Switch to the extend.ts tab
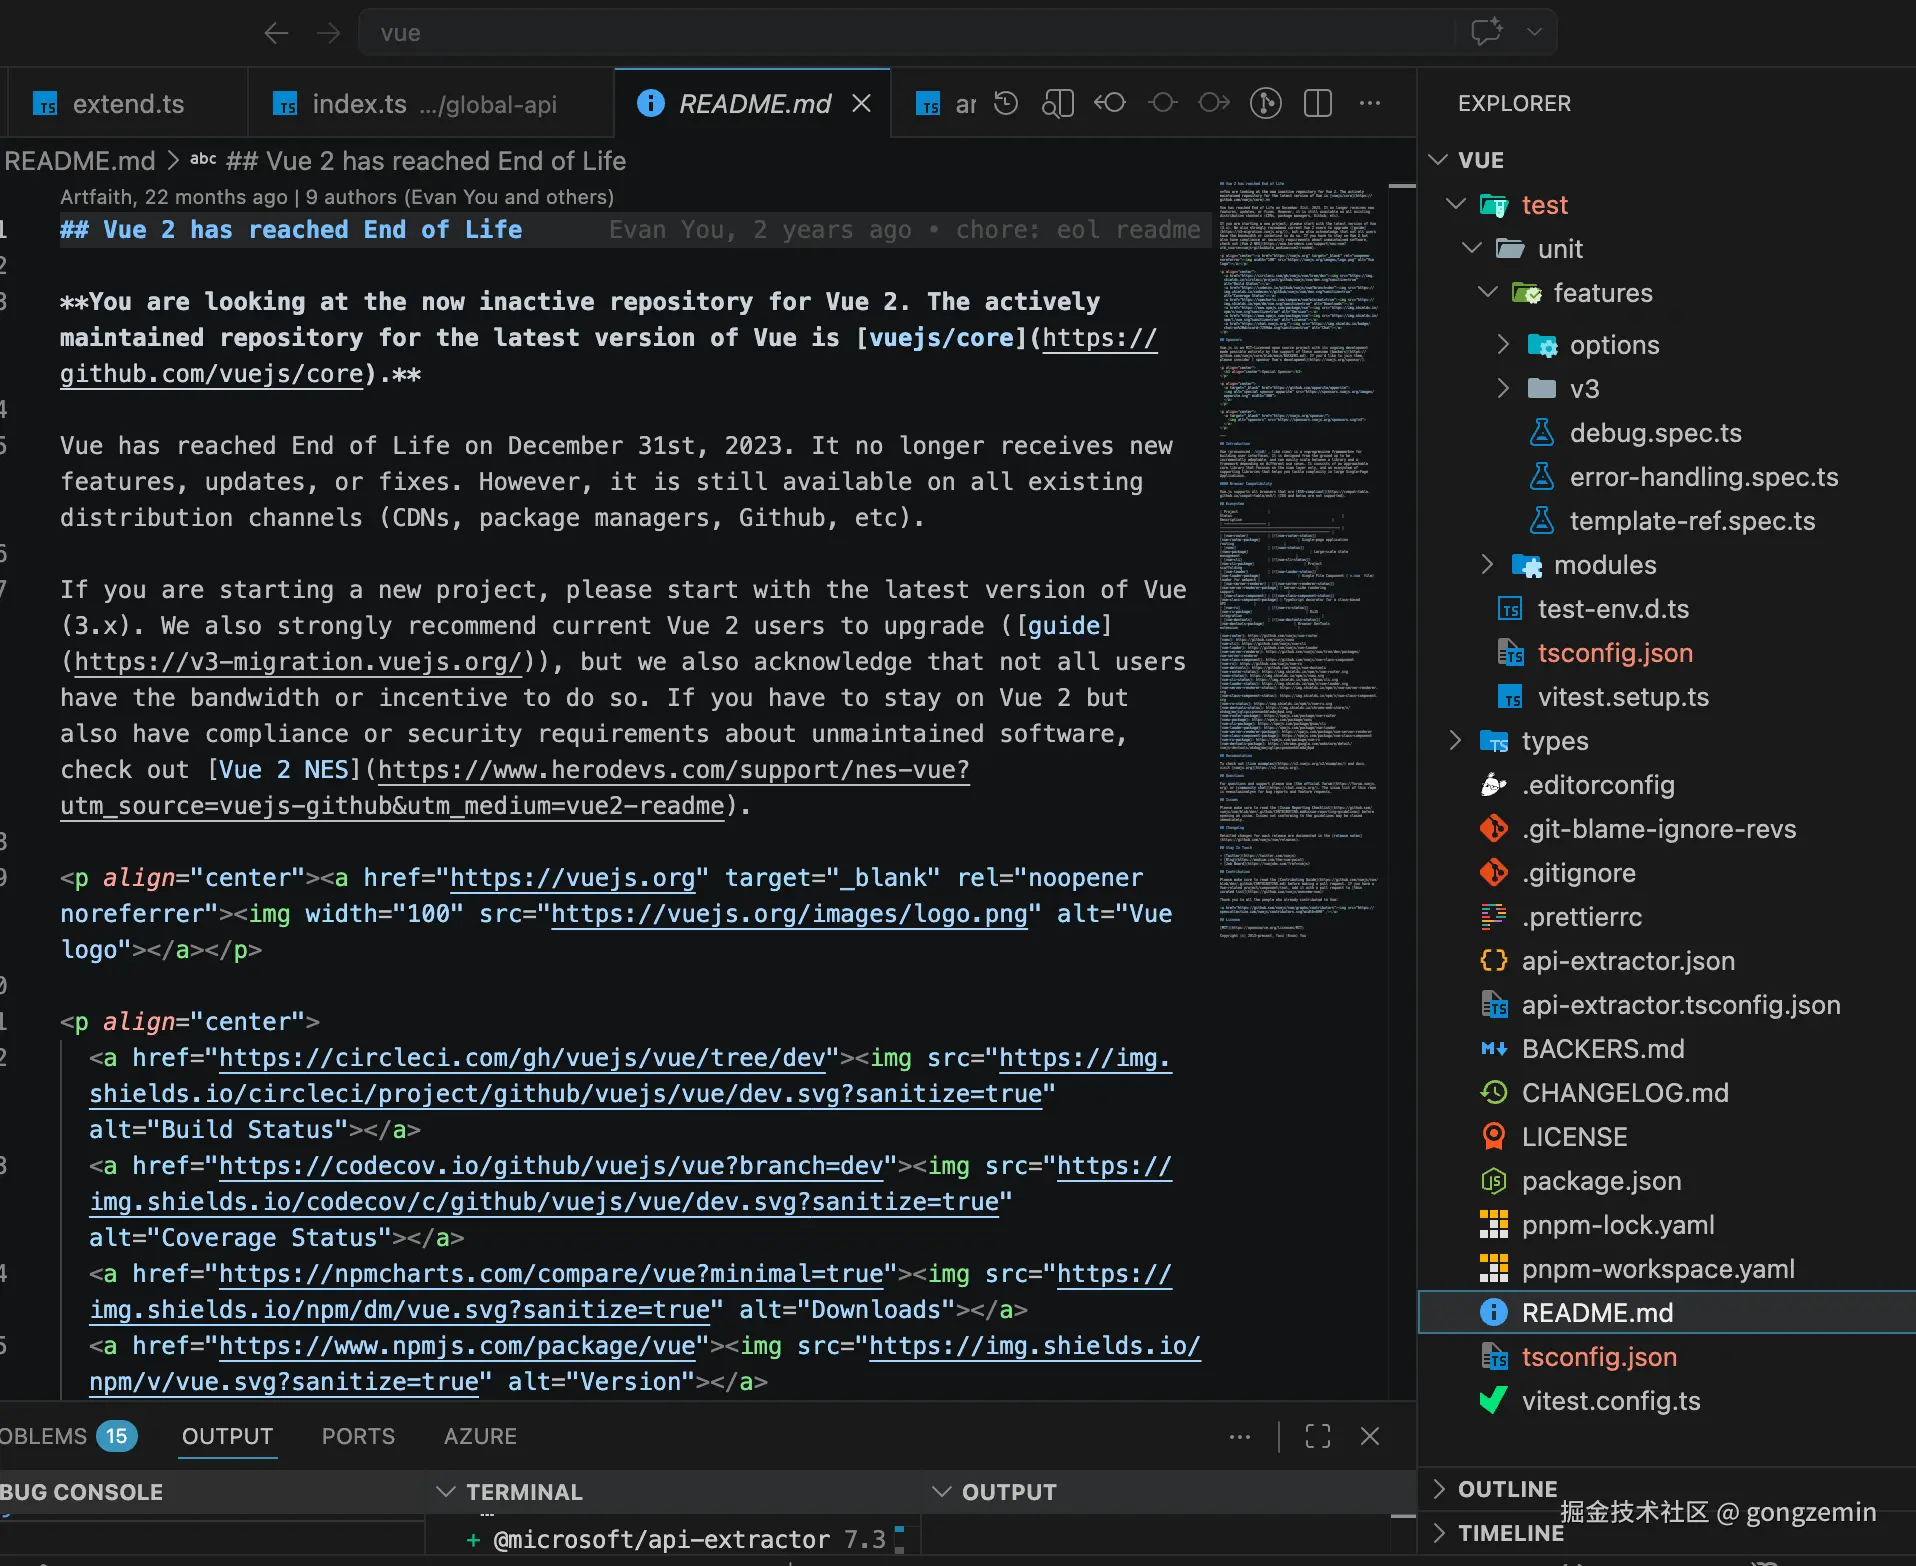The width and height of the screenshot is (1916, 1566). pyautogui.click(x=127, y=104)
